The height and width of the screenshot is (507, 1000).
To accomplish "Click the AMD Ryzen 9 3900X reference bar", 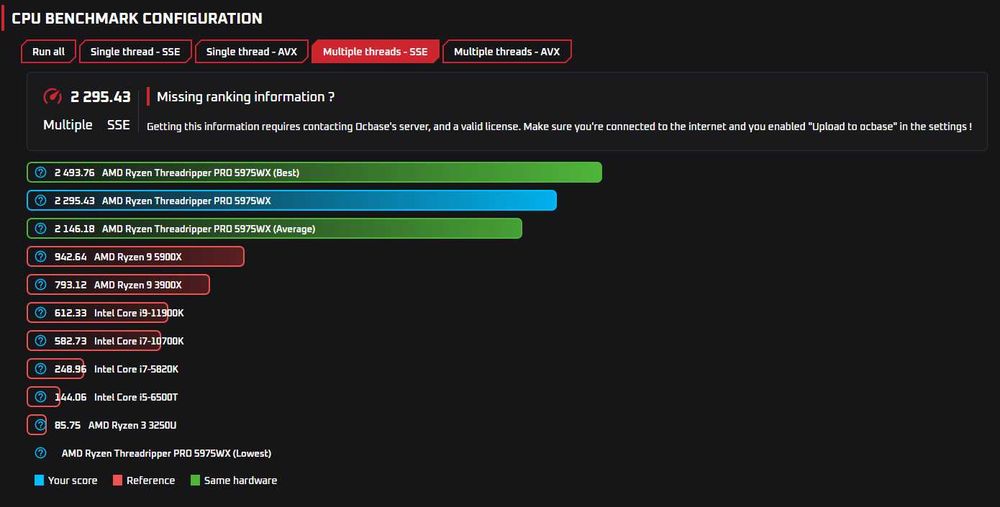I will pyautogui.click(x=118, y=284).
